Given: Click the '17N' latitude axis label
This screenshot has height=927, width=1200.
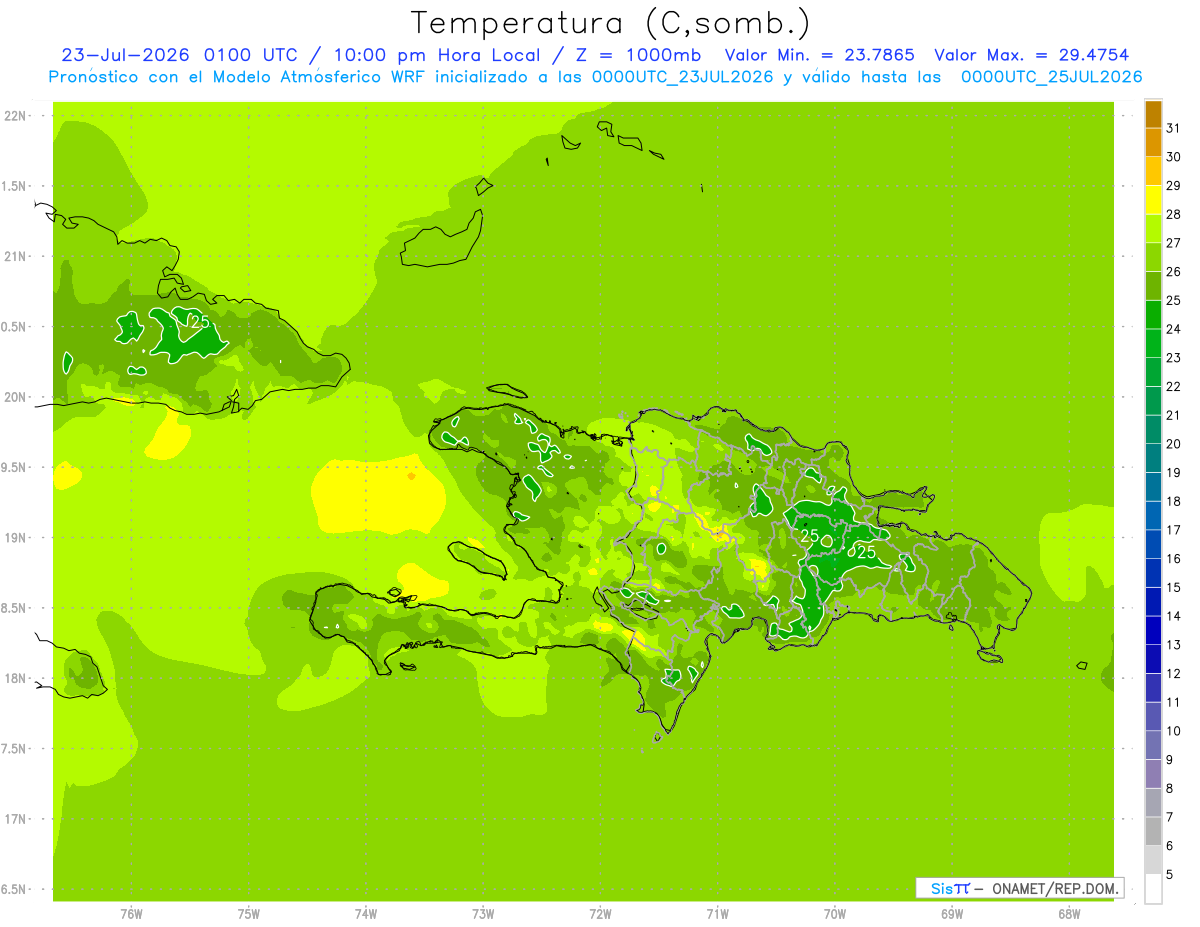Looking at the screenshot, I should pos(15,819).
